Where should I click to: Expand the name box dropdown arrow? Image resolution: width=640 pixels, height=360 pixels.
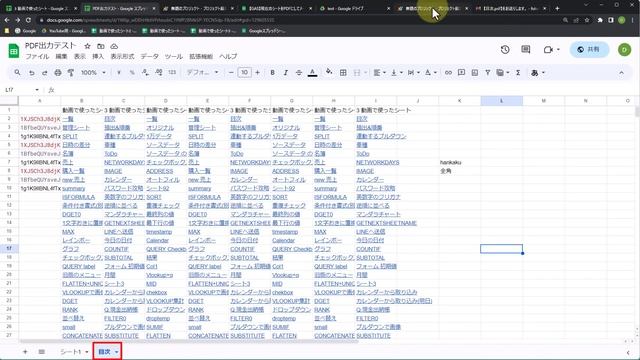click(x=37, y=90)
